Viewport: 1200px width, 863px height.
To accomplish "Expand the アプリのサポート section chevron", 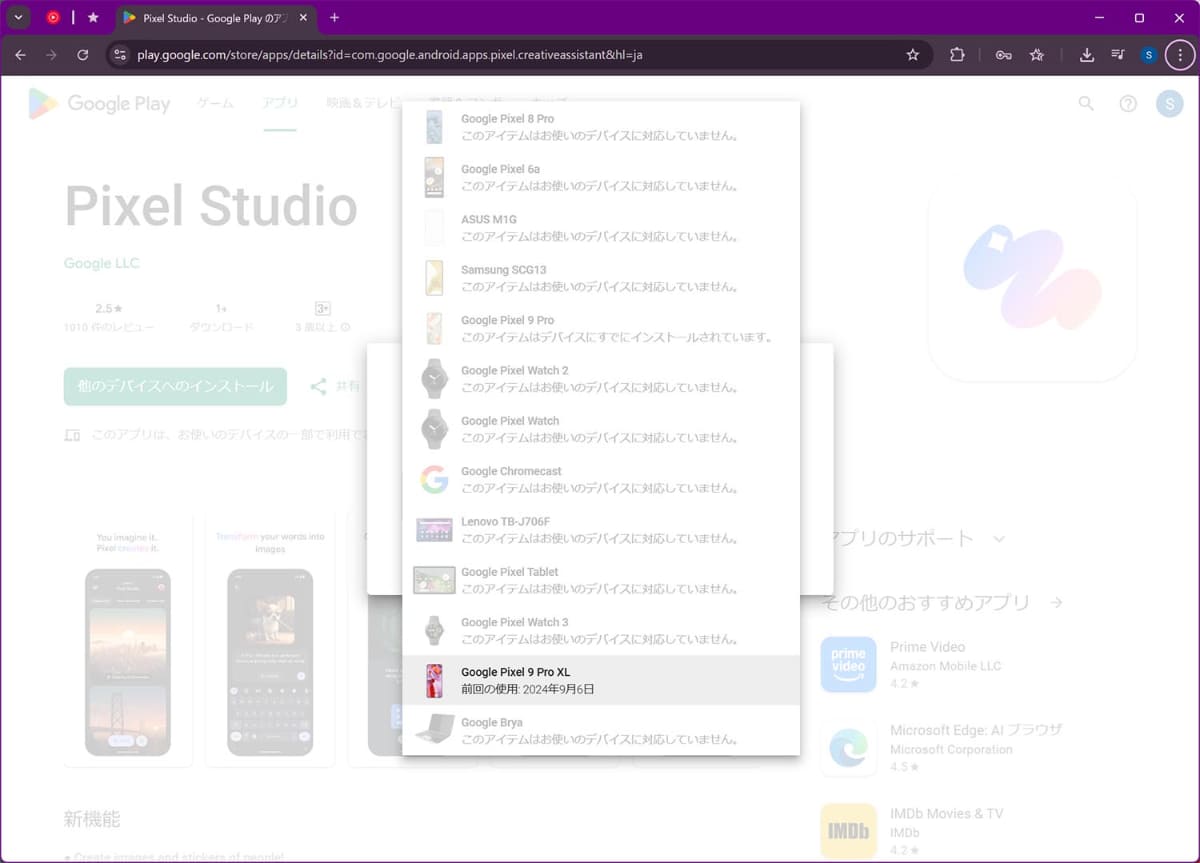I will 1000,538.
